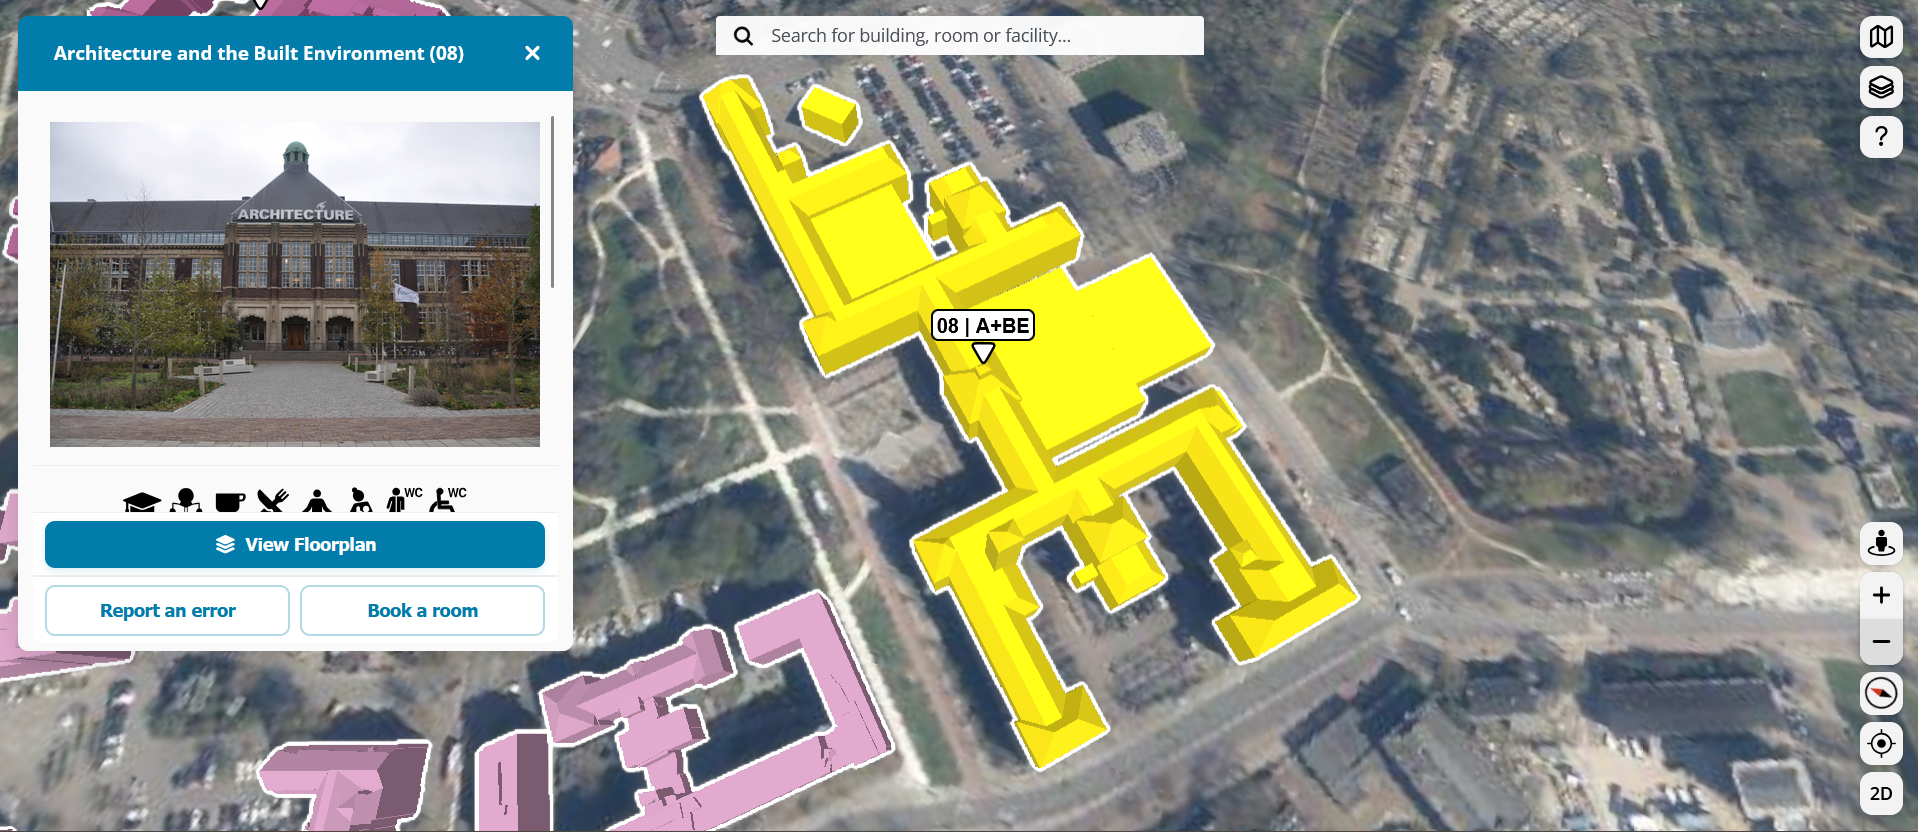This screenshot has height=832, width=1918.
Task: Reset map orientation with compass icon
Action: pos(1881,693)
